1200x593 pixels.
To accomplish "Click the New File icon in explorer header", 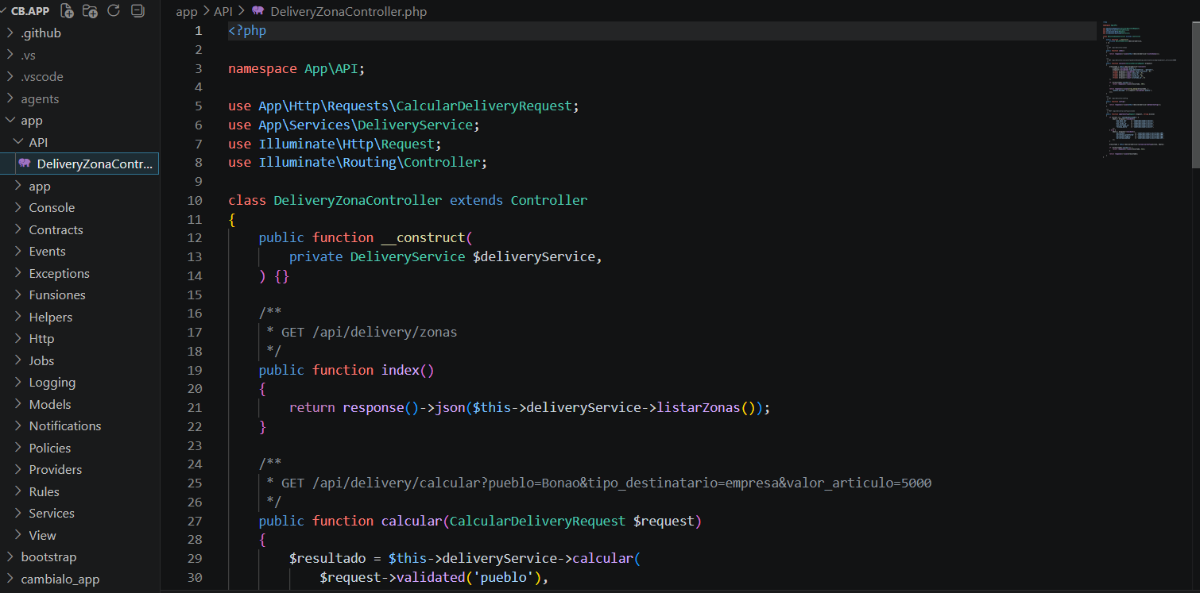I will (x=67, y=11).
